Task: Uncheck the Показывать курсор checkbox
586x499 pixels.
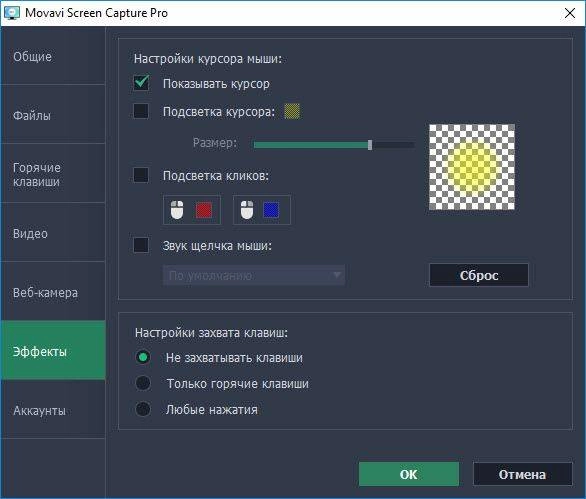Action: point(141,83)
